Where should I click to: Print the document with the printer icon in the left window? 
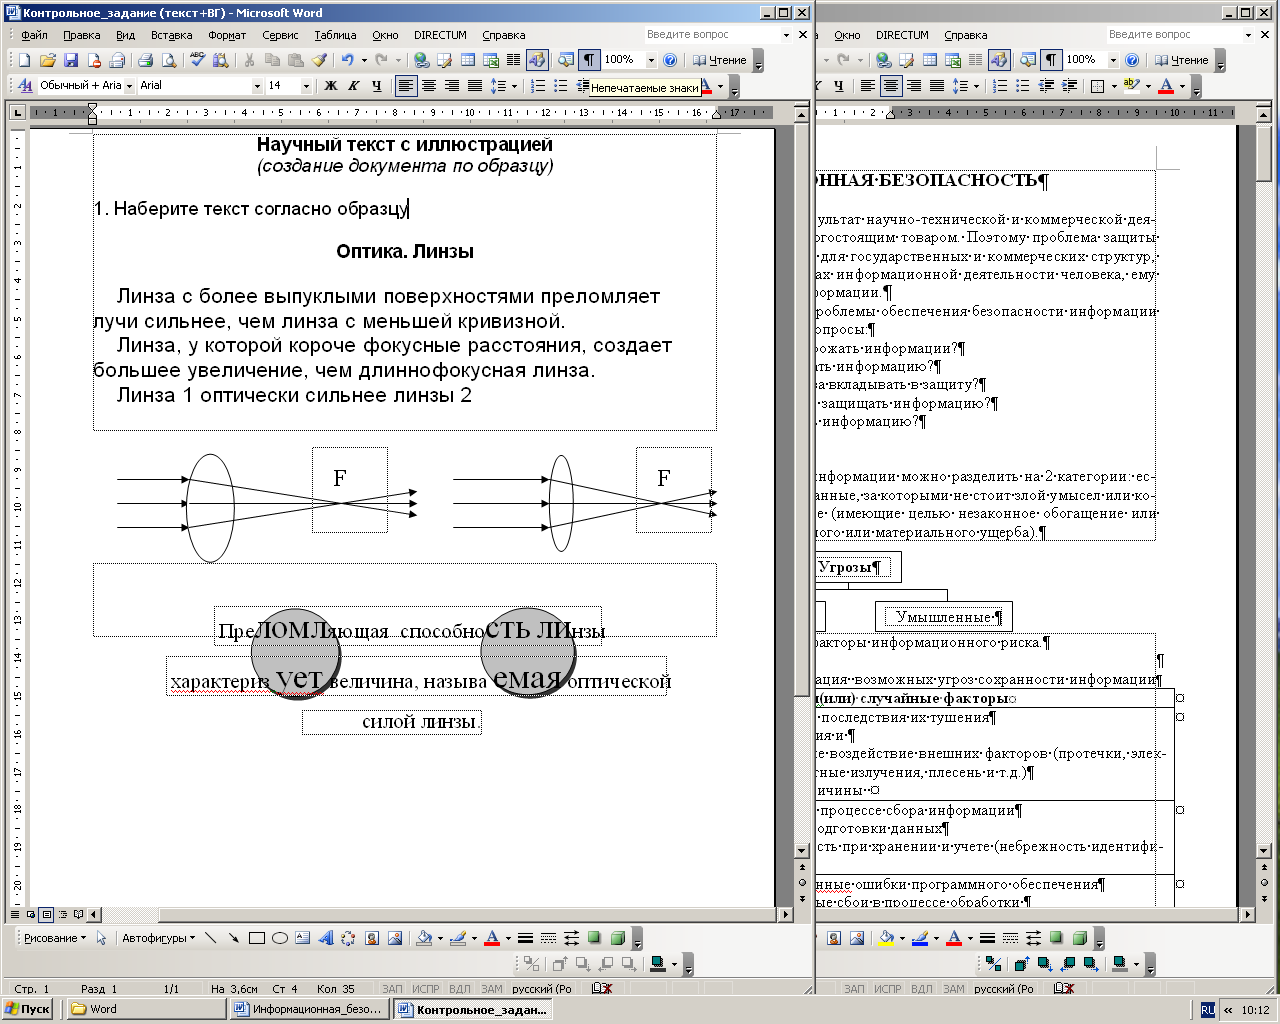[146, 60]
